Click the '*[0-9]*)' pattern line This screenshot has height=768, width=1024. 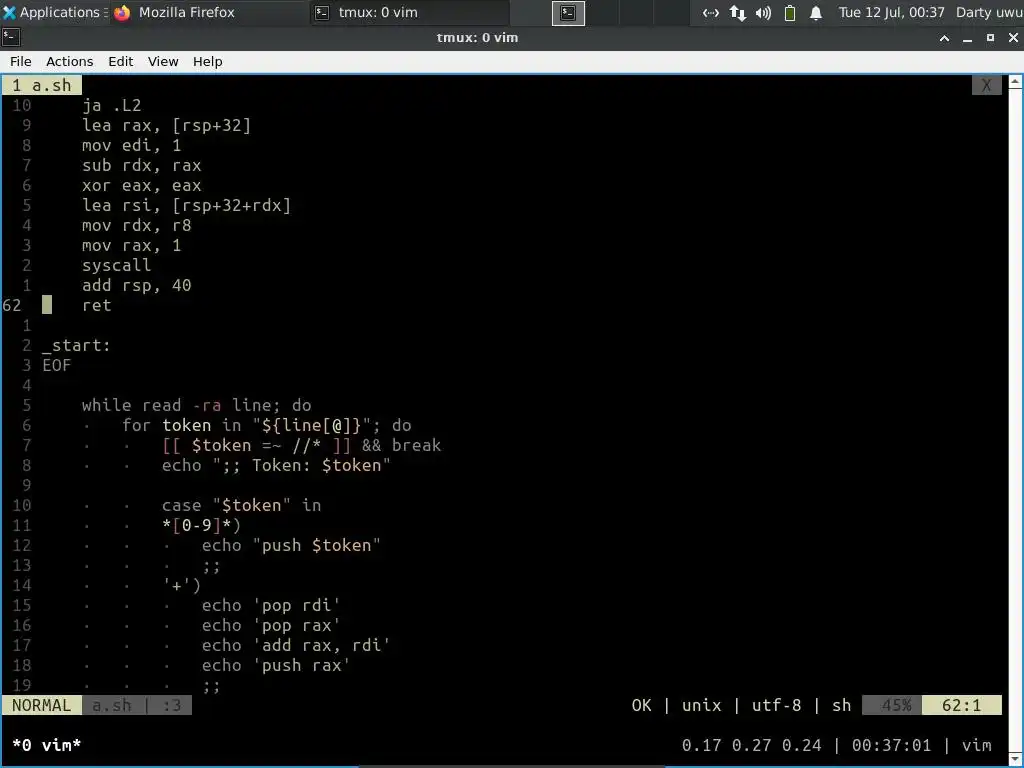tap(202, 526)
